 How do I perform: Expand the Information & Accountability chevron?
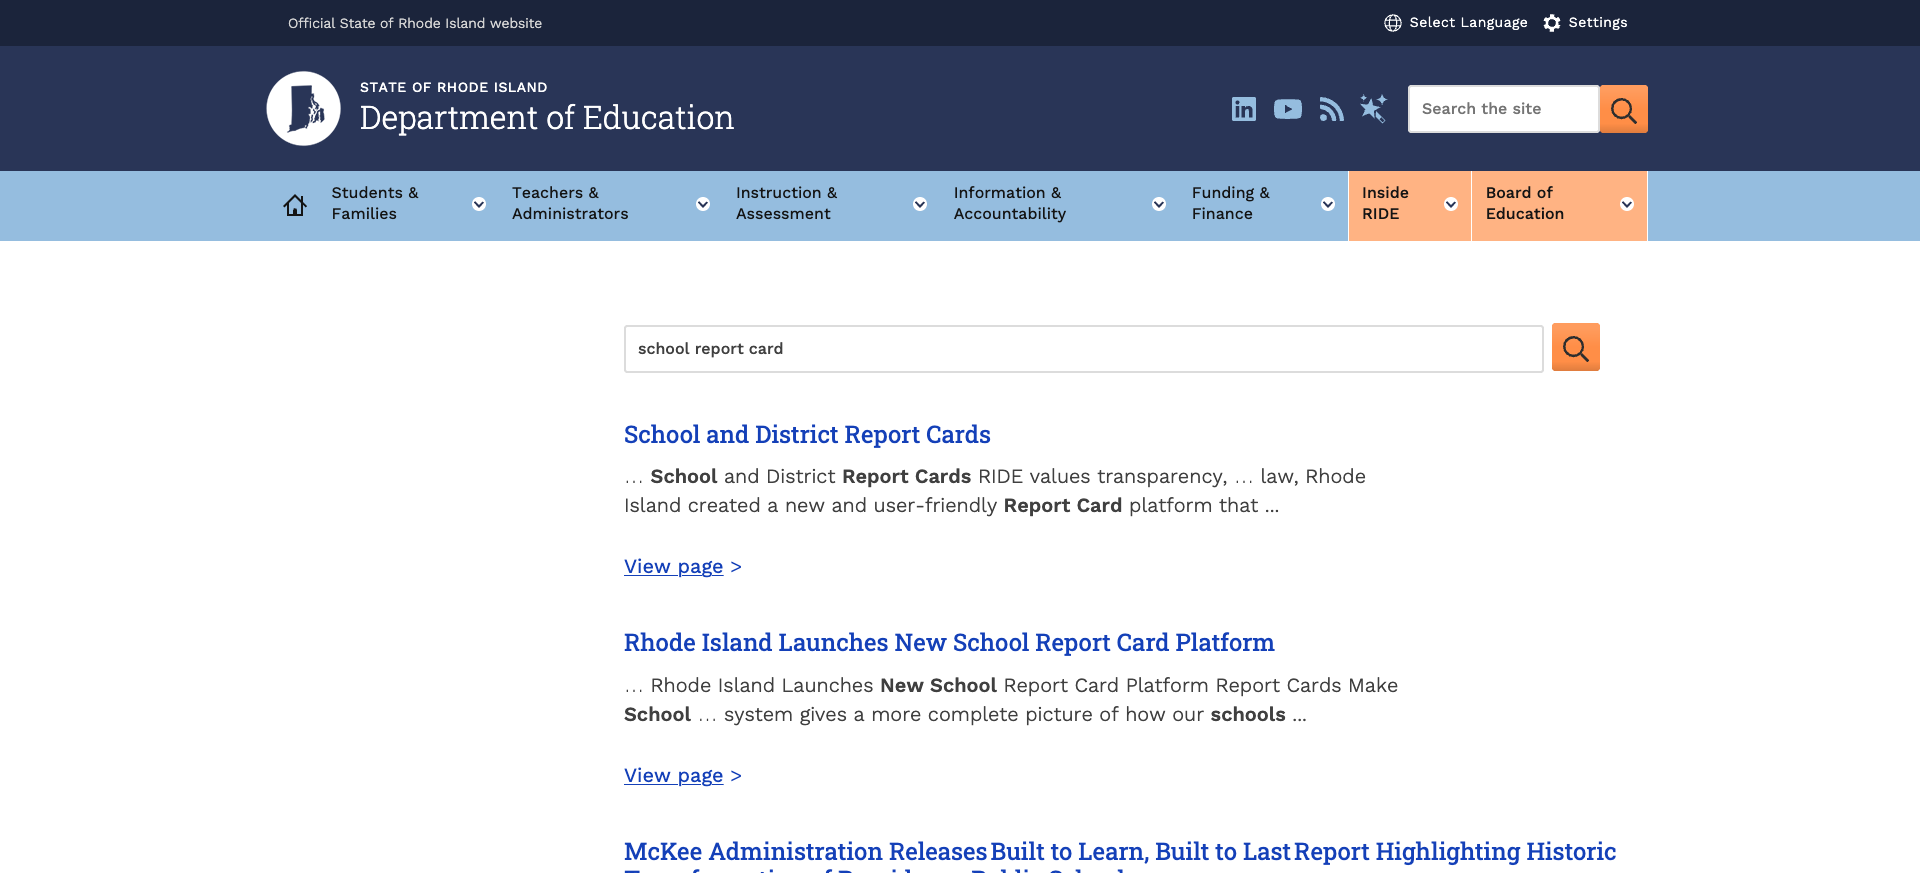(x=1159, y=204)
